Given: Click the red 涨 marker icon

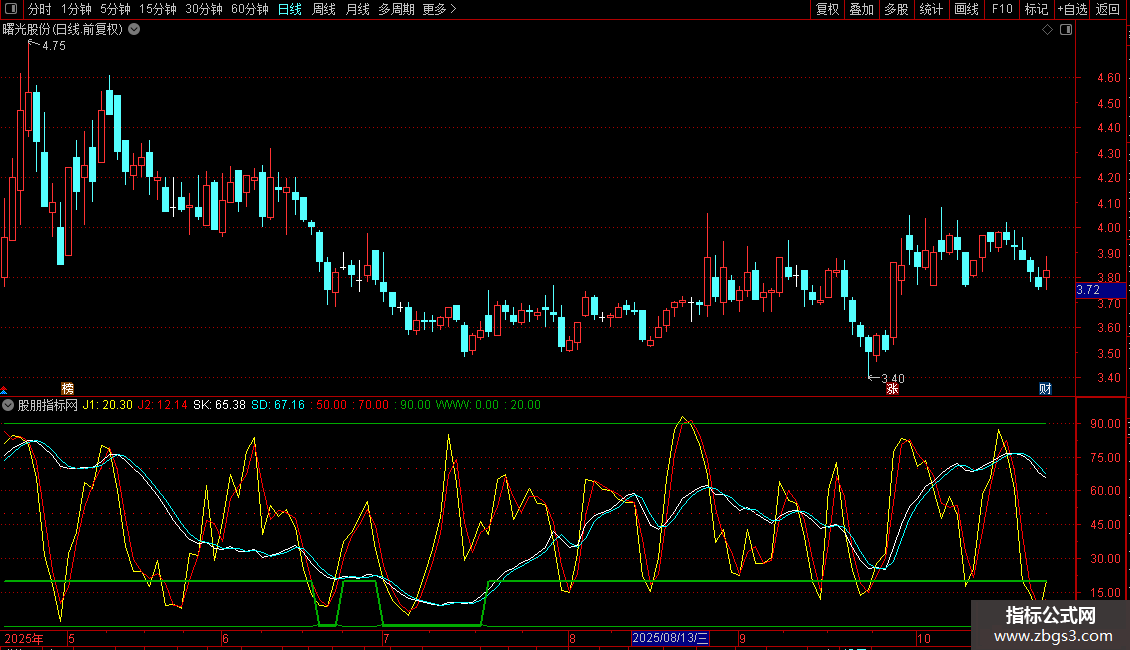Looking at the screenshot, I should [891, 389].
